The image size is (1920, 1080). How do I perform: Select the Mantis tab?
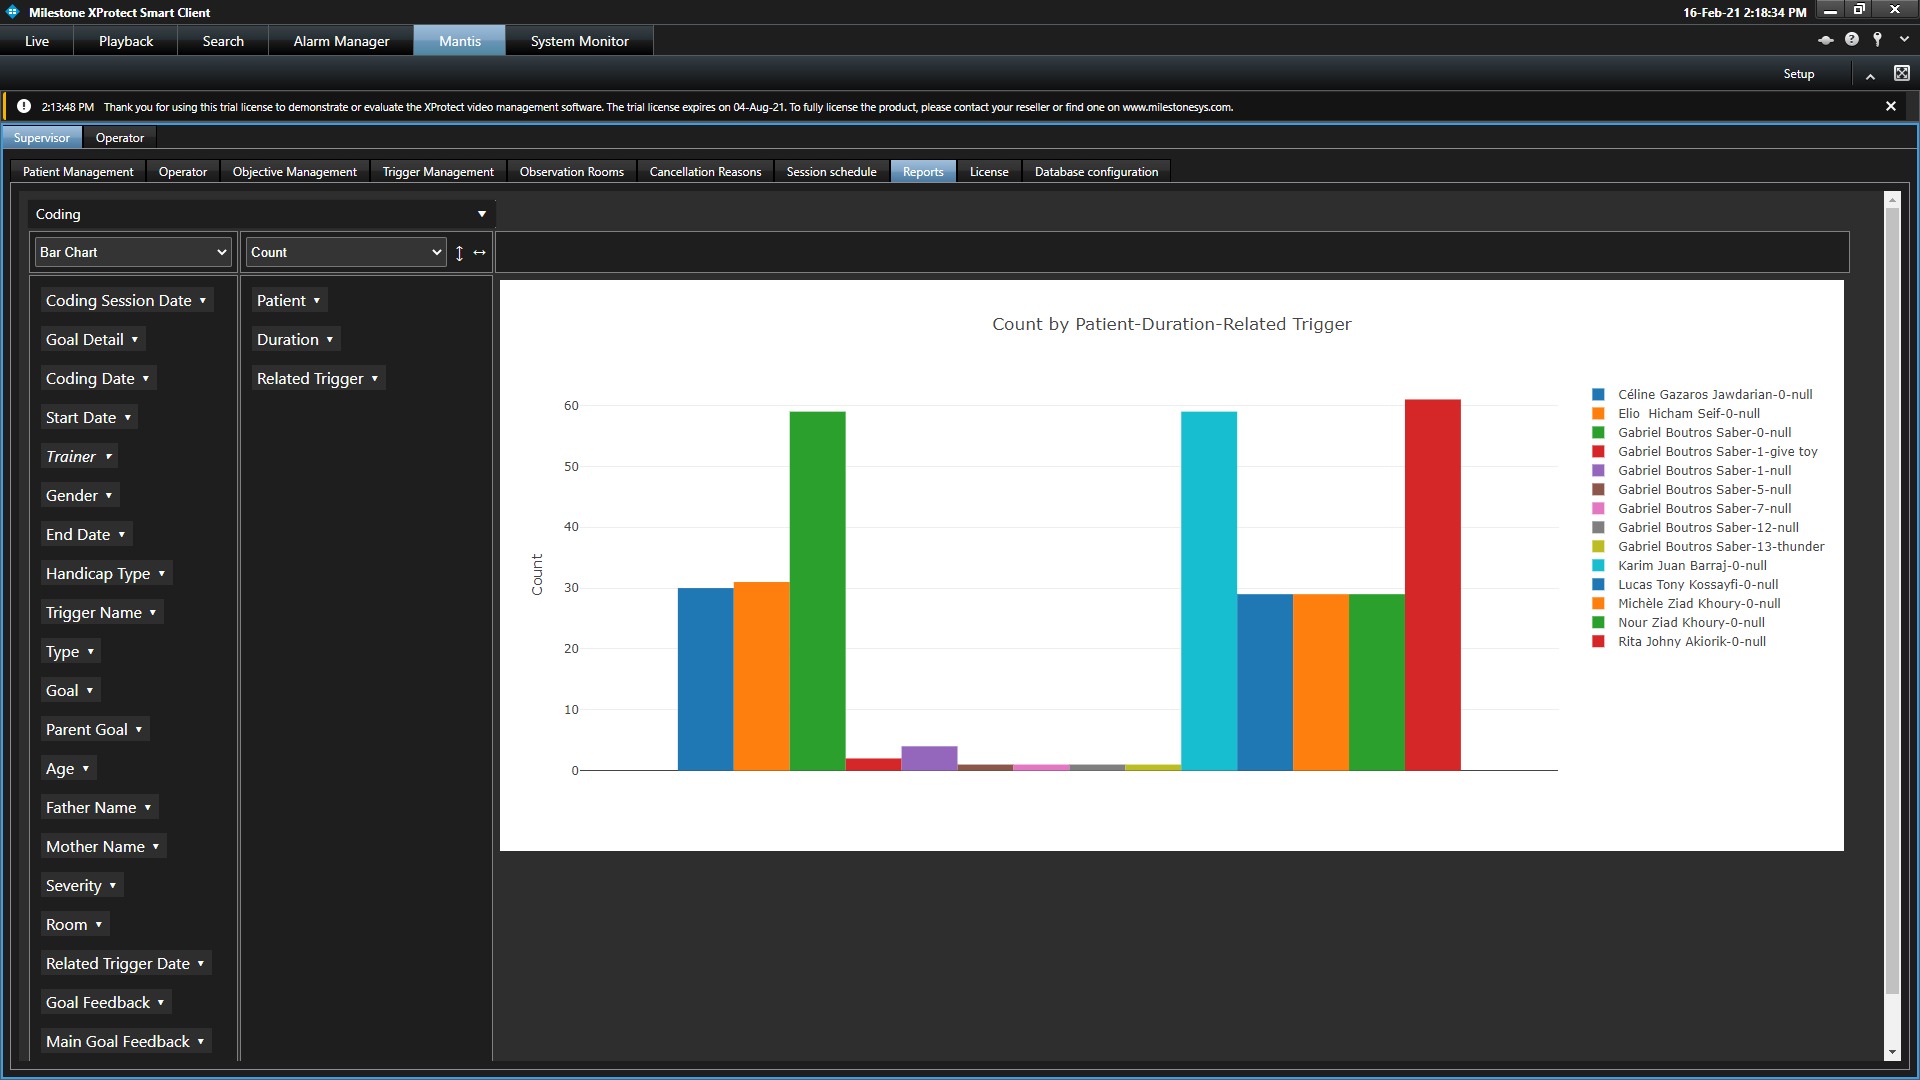(x=460, y=41)
